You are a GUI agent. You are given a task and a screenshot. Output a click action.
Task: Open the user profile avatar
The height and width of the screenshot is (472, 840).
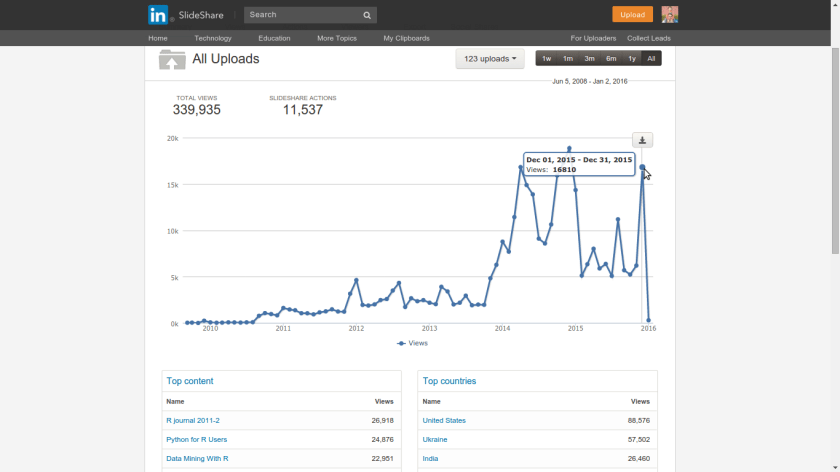click(669, 14)
